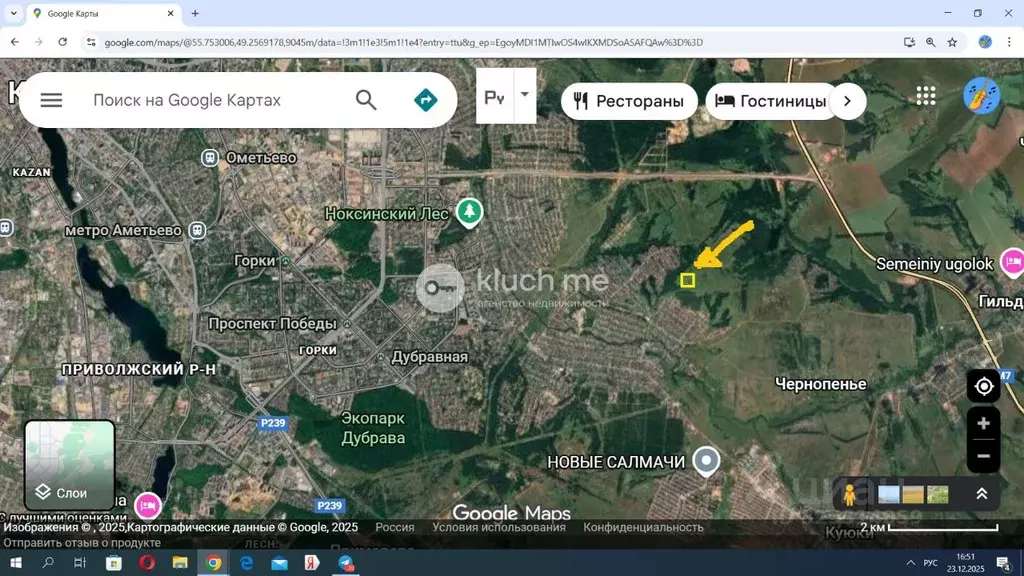Screen dimensions: 1024x576
Task: Select the second imagery thumbnail
Action: 911,493
